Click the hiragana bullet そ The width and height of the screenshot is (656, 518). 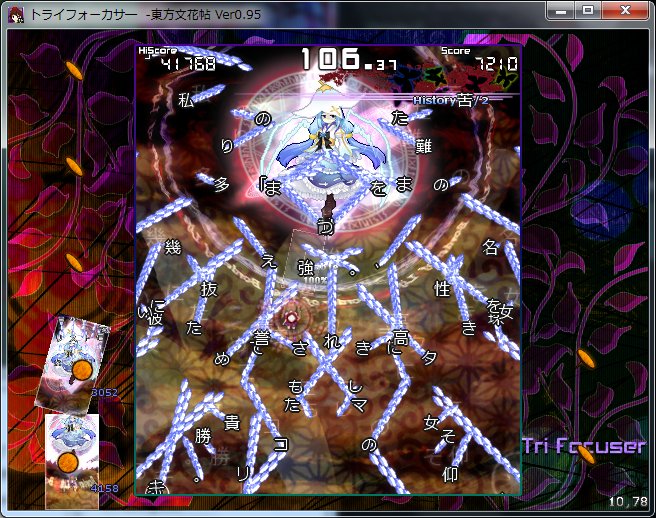(x=448, y=436)
